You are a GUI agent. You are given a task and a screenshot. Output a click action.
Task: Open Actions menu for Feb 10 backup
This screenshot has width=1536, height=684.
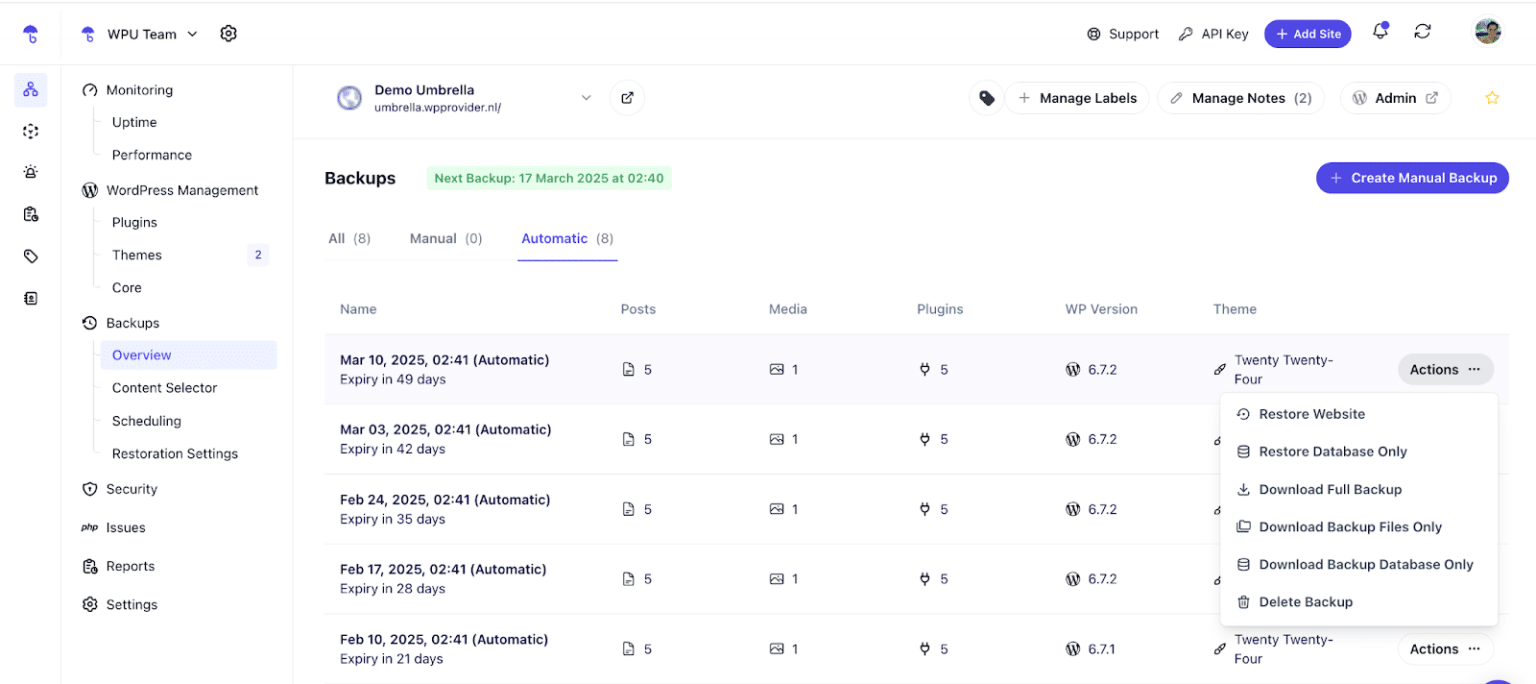click(x=1445, y=649)
